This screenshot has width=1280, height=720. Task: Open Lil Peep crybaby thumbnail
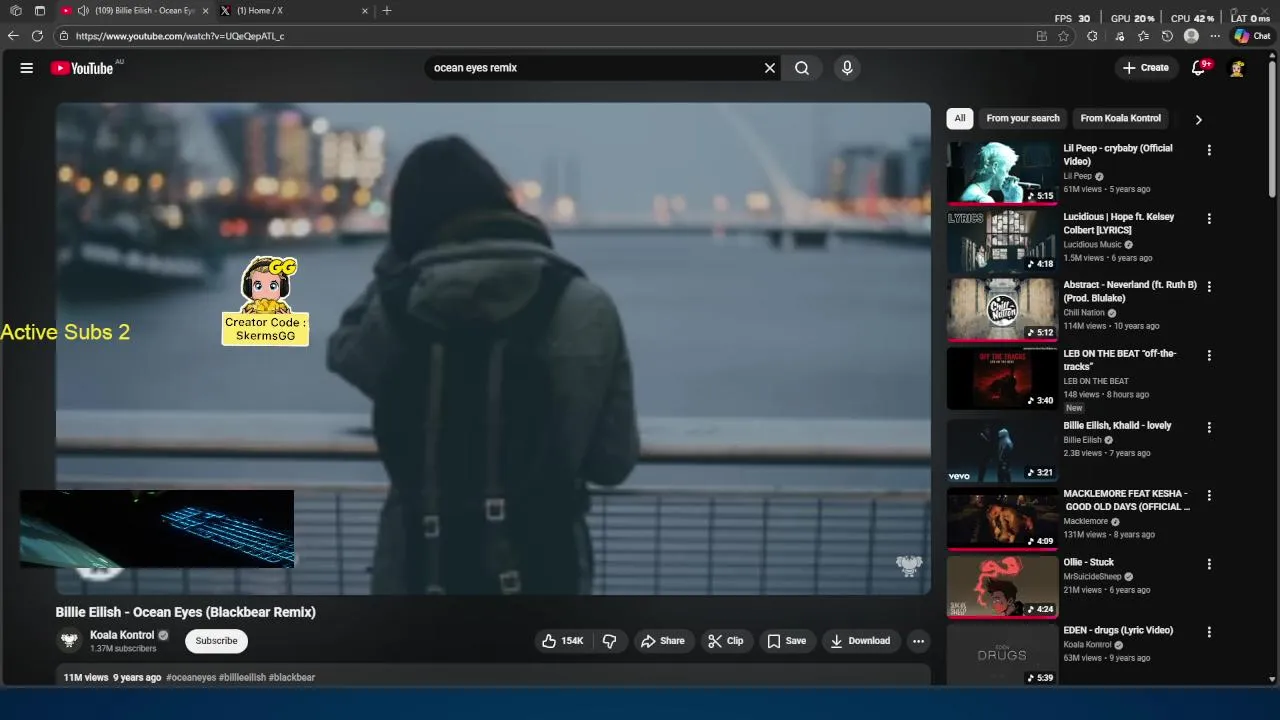[1002, 172]
